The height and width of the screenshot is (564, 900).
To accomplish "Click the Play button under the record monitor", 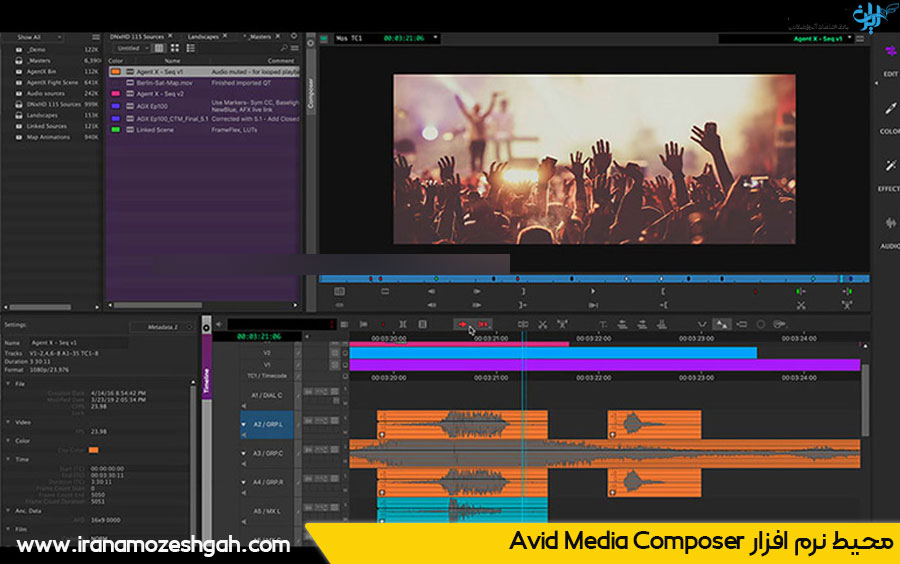I will click(593, 291).
